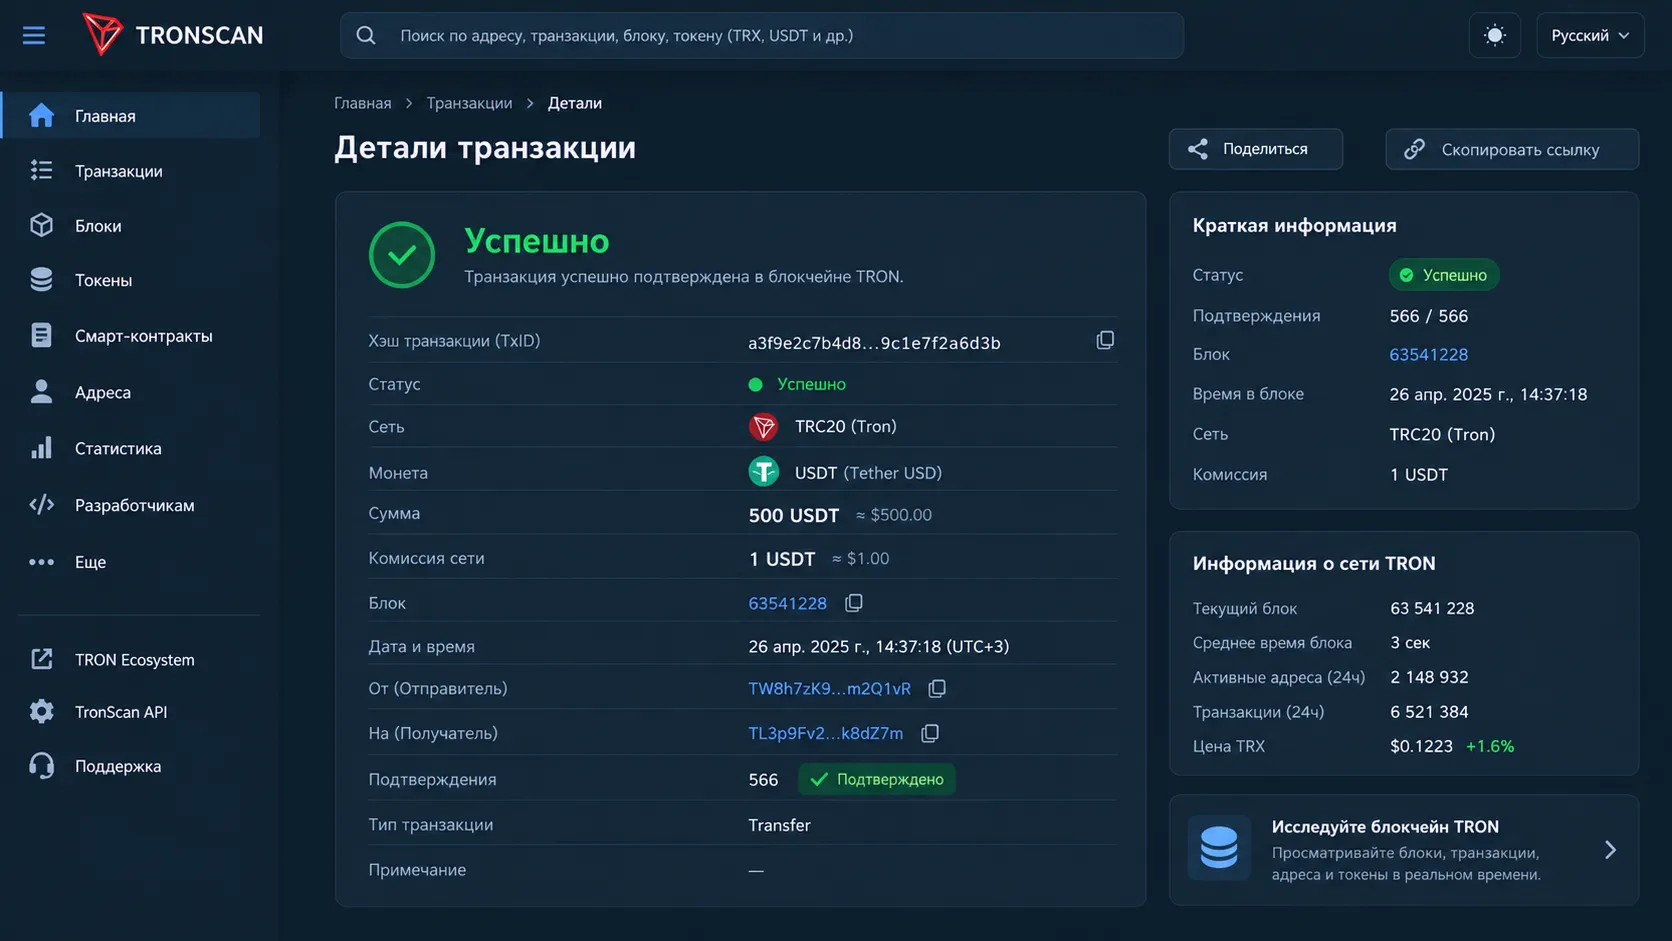This screenshot has width=1672, height=941.
Task: Click the TRON Ecosystem external link icon
Action: (41, 659)
